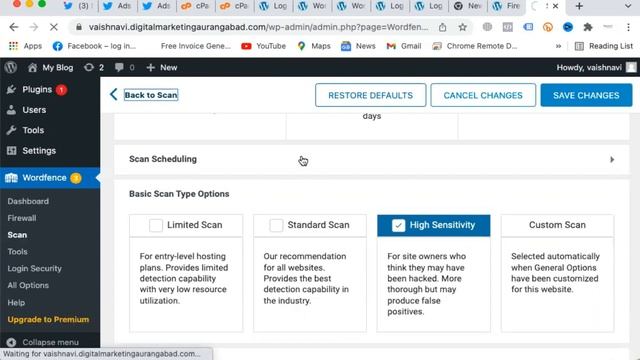The height and width of the screenshot is (360, 640).
Task: Open Users in the sidebar
Action: point(34,110)
